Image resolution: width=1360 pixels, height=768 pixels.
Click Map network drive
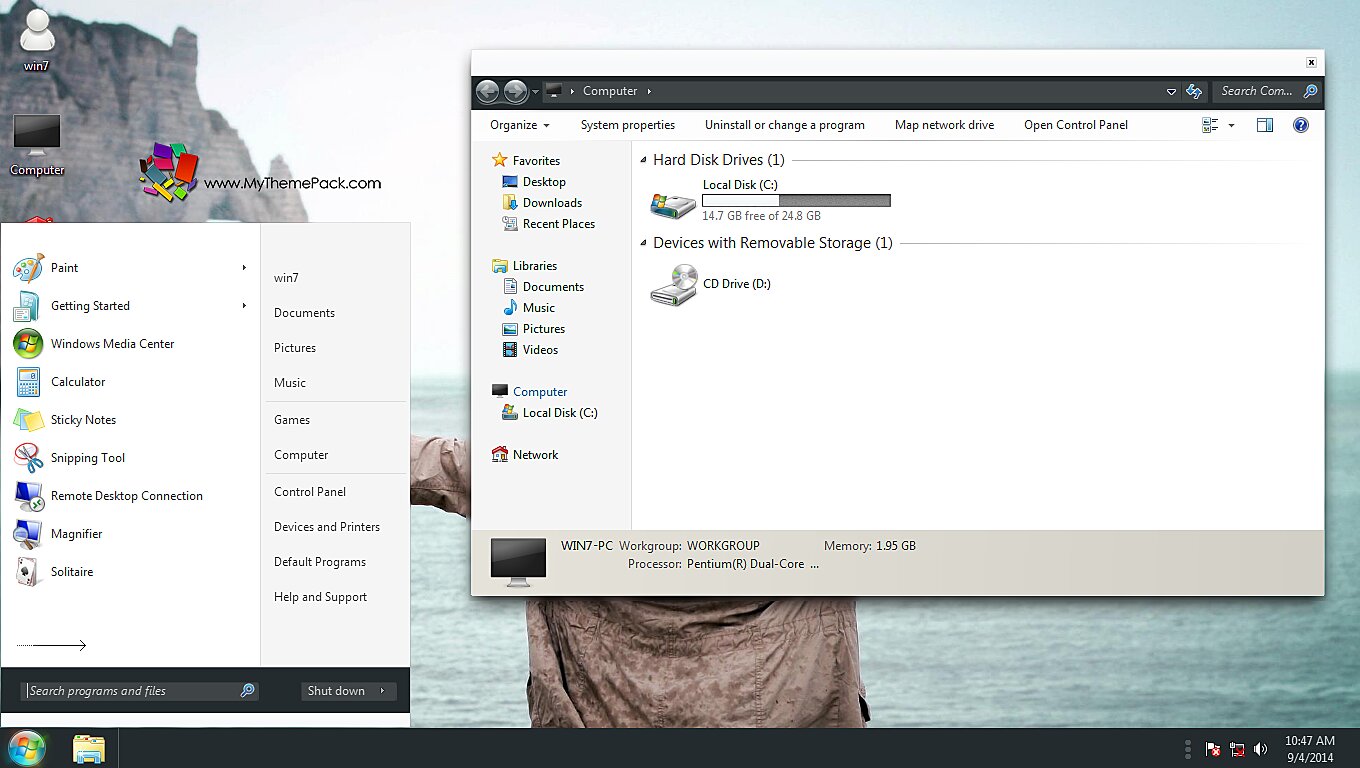pyautogui.click(x=944, y=125)
